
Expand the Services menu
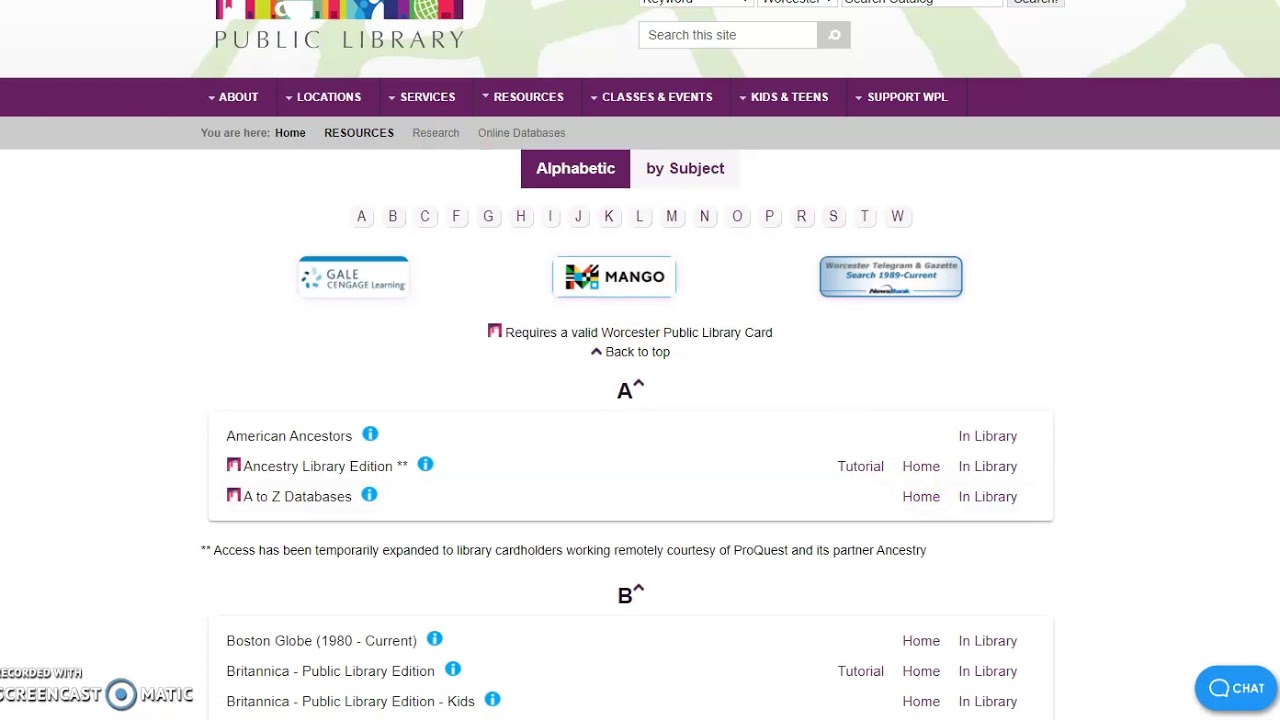pos(422,97)
